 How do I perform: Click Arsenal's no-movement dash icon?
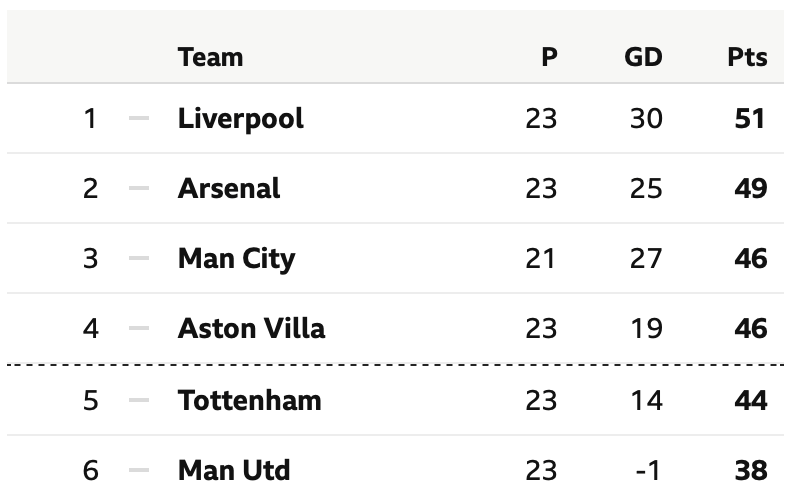pyautogui.click(x=139, y=188)
